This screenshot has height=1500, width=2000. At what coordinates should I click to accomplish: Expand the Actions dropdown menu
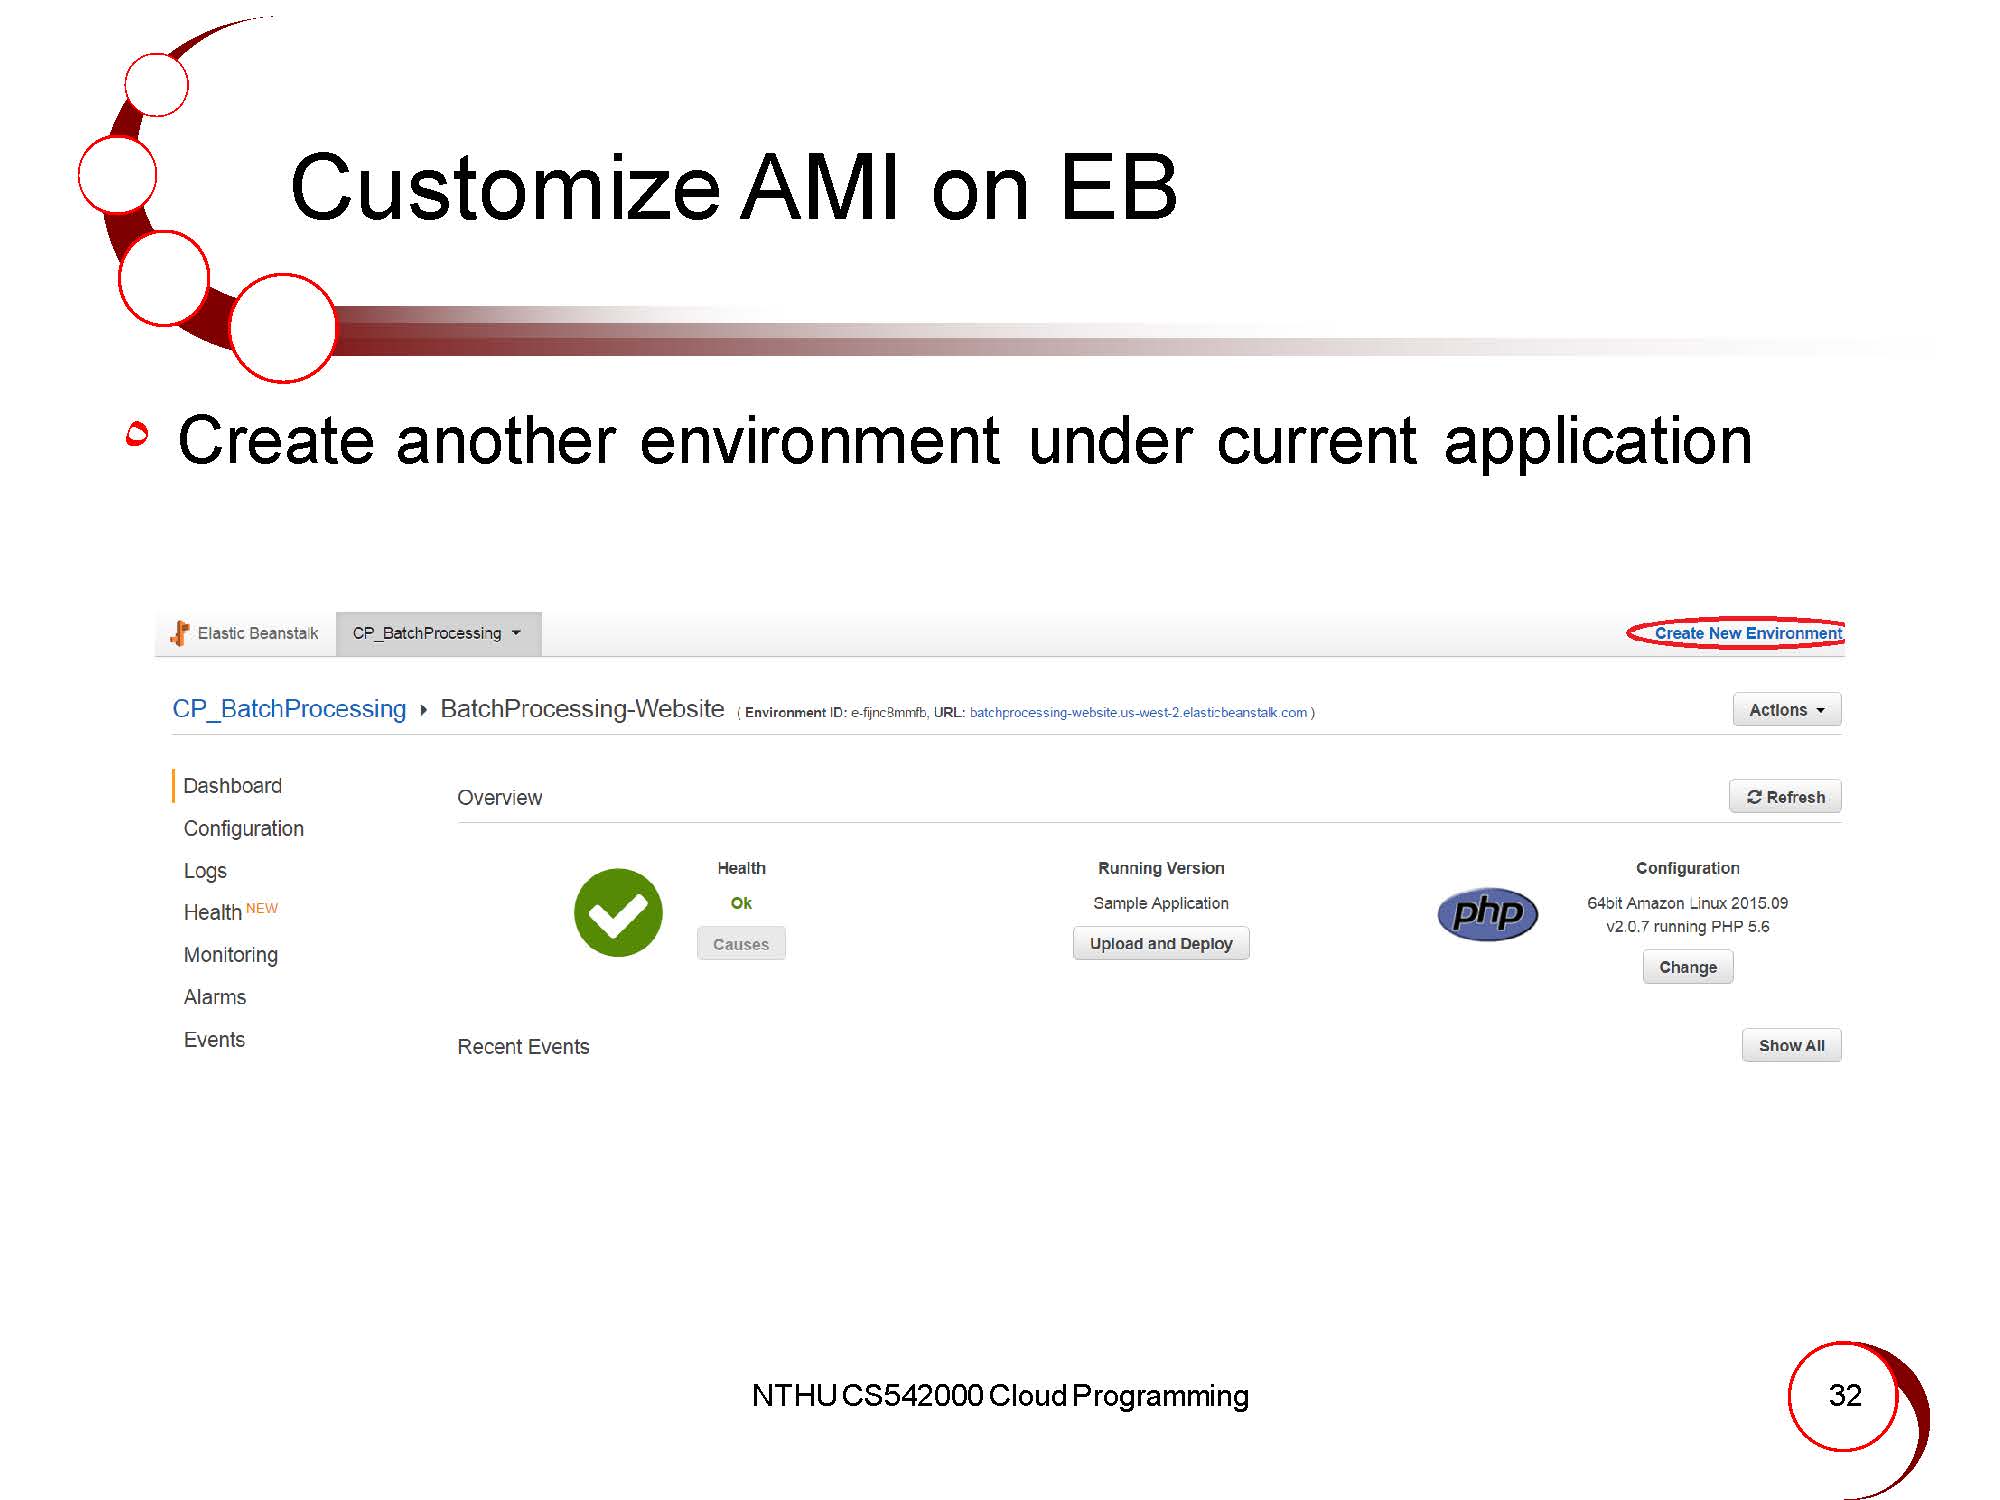click(x=1786, y=710)
